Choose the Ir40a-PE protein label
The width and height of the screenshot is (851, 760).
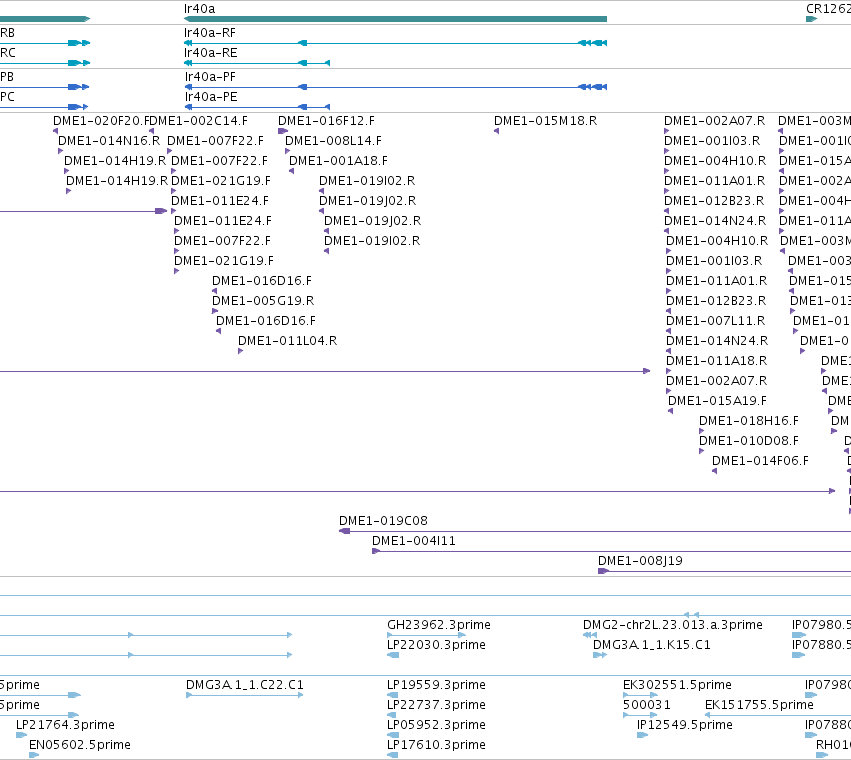coord(211,97)
